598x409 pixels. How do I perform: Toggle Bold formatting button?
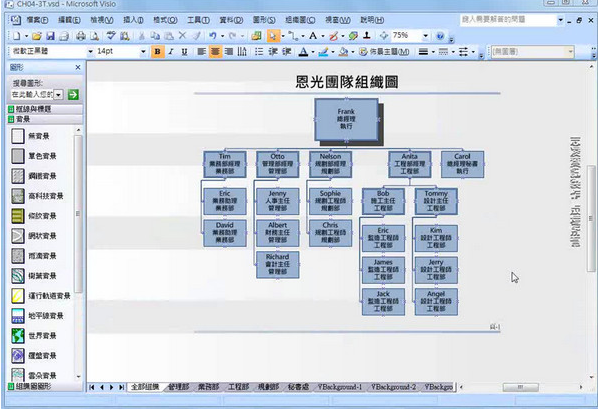pos(158,52)
